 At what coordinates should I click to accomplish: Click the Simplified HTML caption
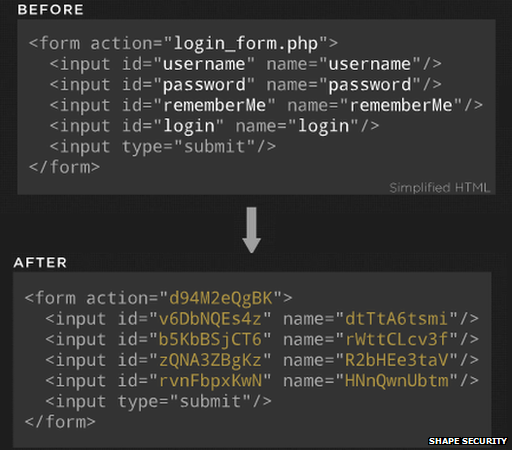pos(440,188)
